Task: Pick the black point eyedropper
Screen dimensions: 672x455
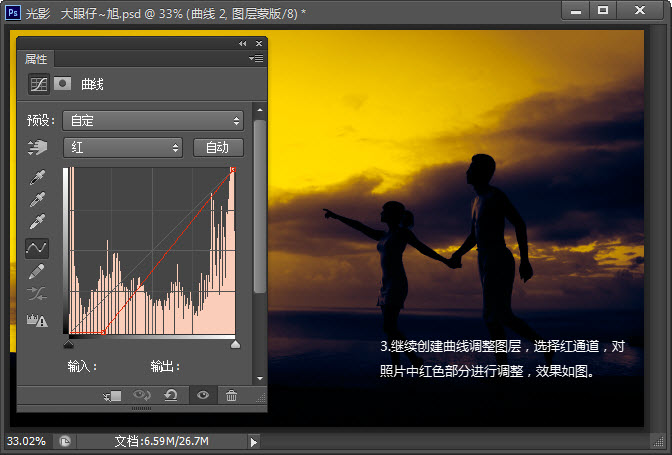Action: [x=37, y=177]
